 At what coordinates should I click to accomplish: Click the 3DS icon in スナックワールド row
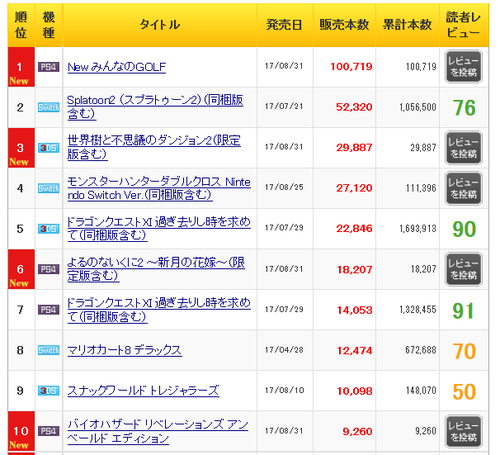click(49, 391)
